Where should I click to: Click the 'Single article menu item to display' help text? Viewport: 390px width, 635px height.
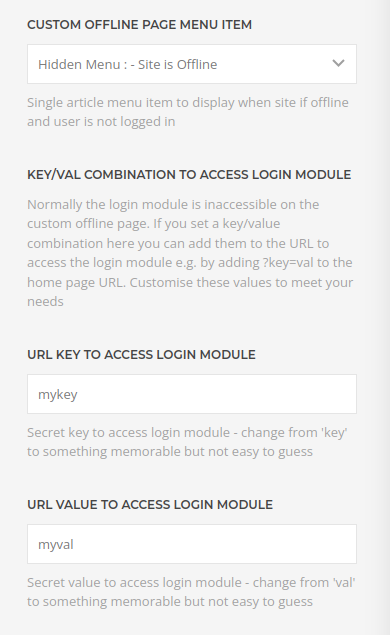[x=130, y=102]
